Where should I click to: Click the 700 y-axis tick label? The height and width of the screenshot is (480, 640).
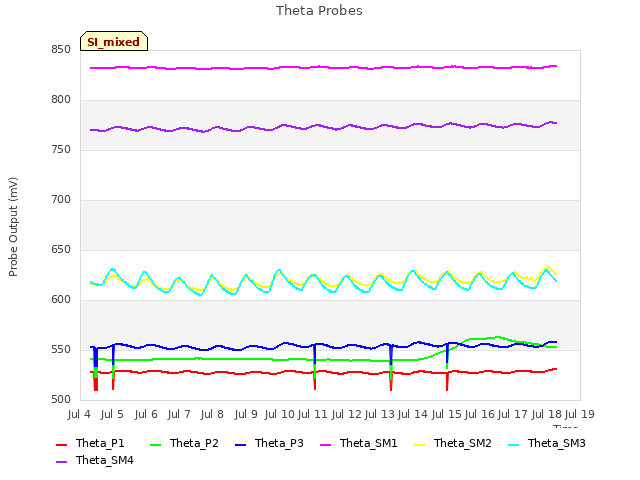[x=61, y=200]
